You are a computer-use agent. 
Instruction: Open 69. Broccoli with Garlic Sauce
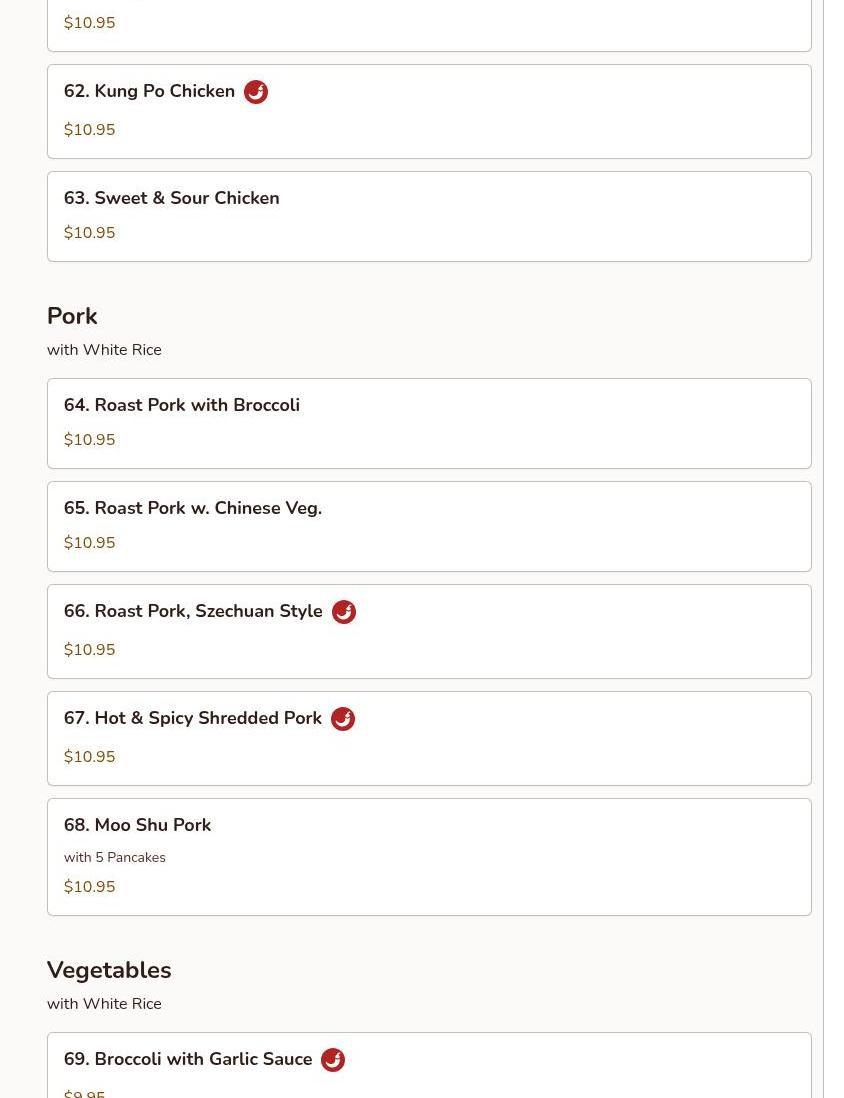click(x=188, y=1059)
